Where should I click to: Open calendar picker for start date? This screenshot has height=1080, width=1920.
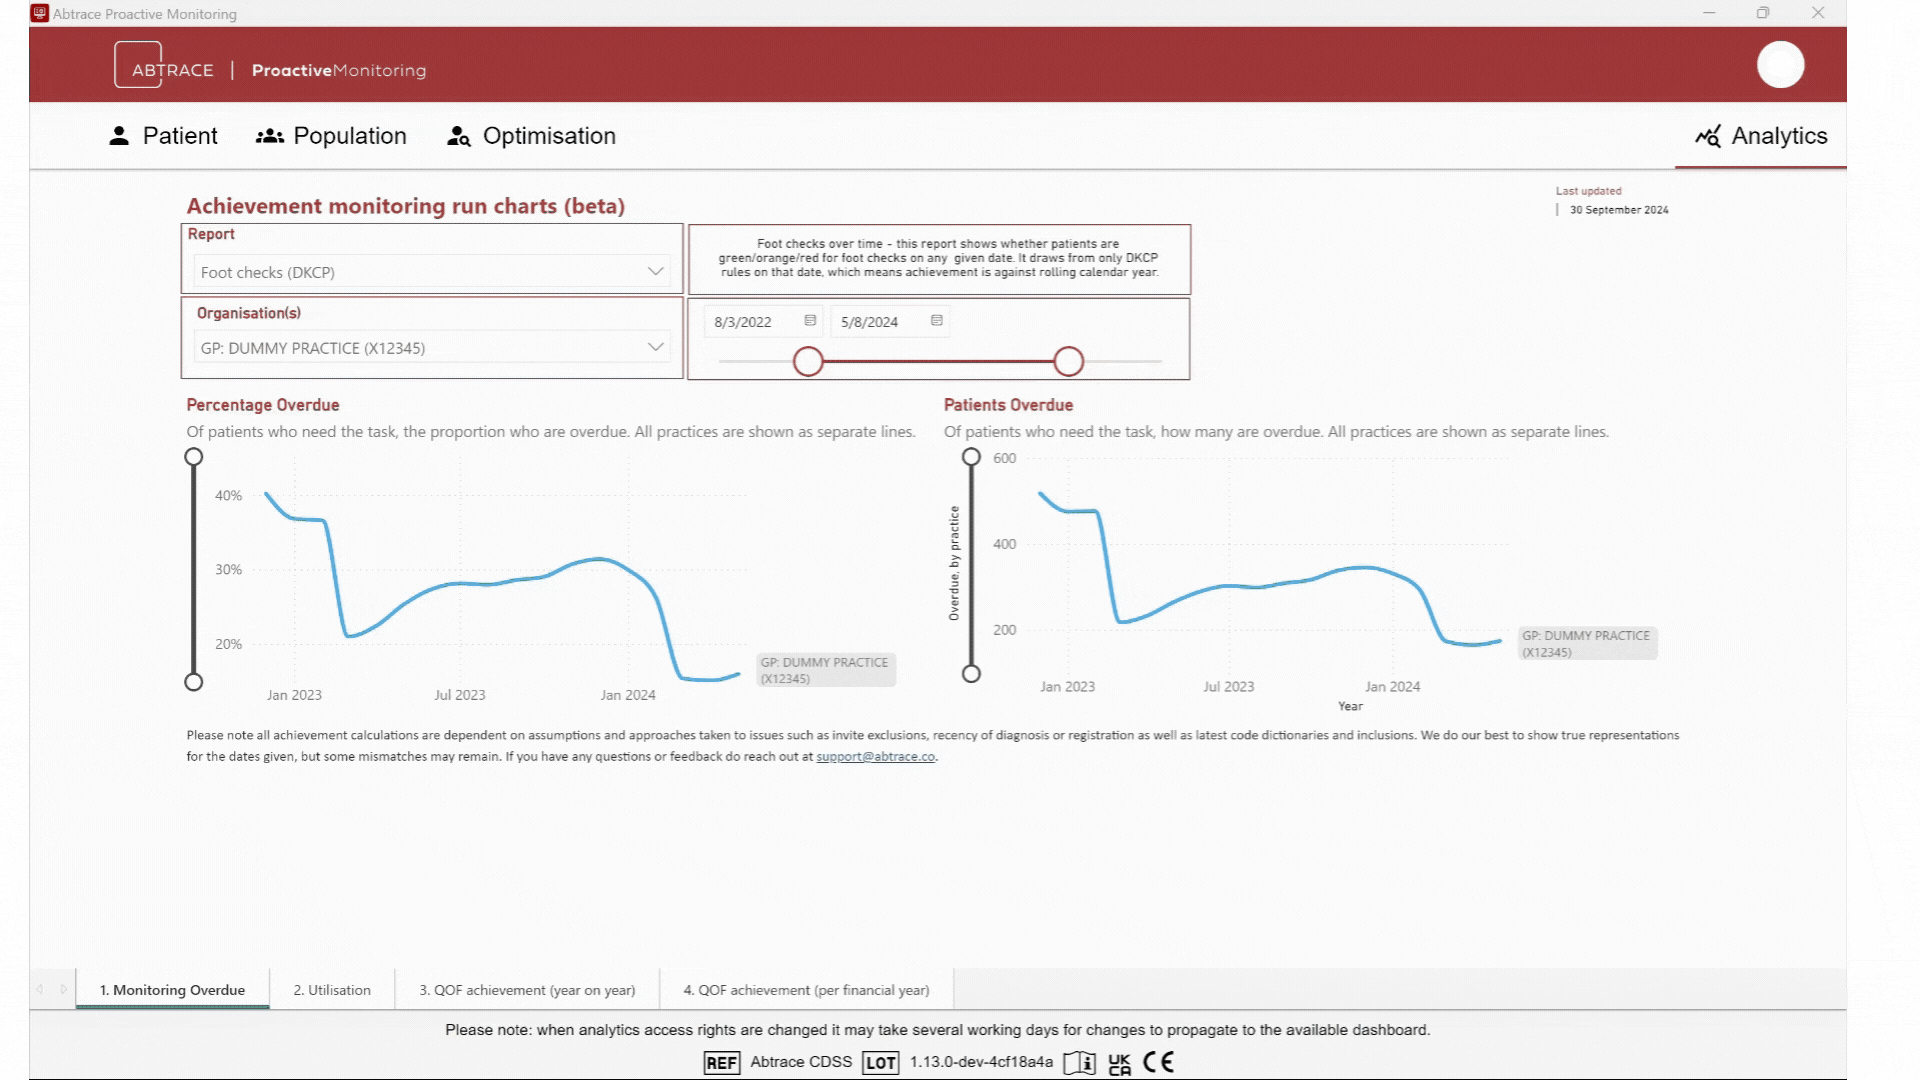pyautogui.click(x=810, y=321)
